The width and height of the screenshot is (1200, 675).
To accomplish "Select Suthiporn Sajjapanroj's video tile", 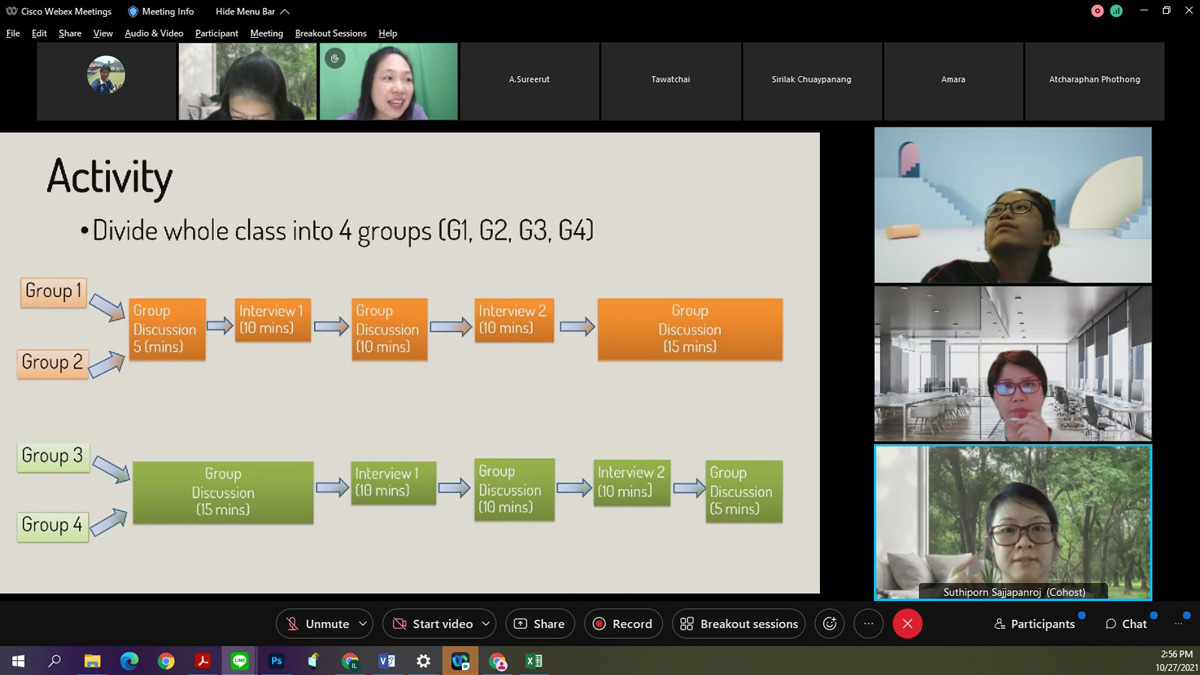I will pos(1012,522).
